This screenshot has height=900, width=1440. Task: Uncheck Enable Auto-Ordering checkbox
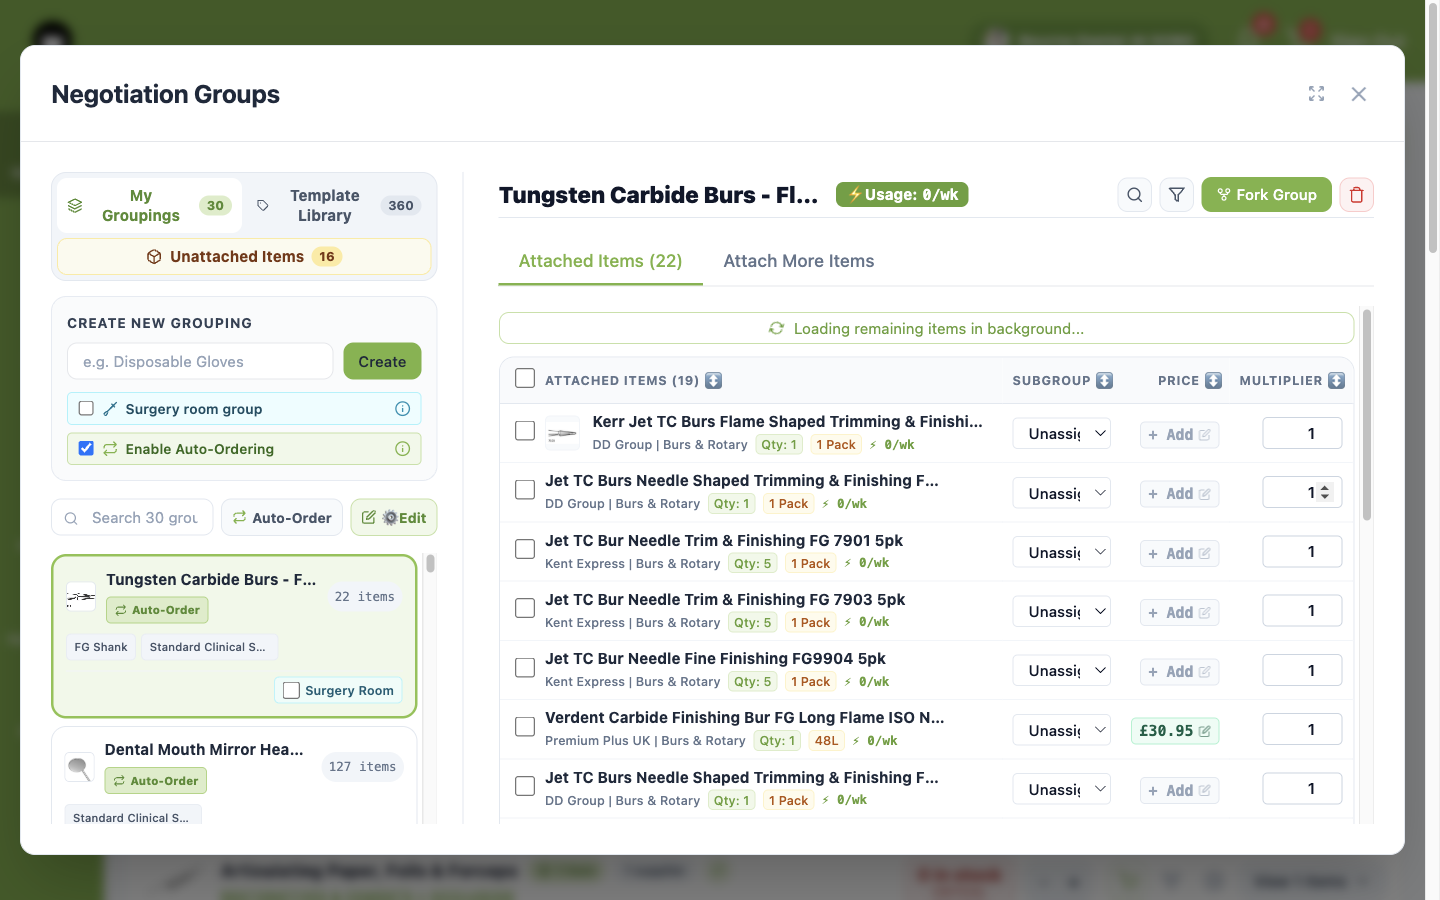tap(86, 448)
